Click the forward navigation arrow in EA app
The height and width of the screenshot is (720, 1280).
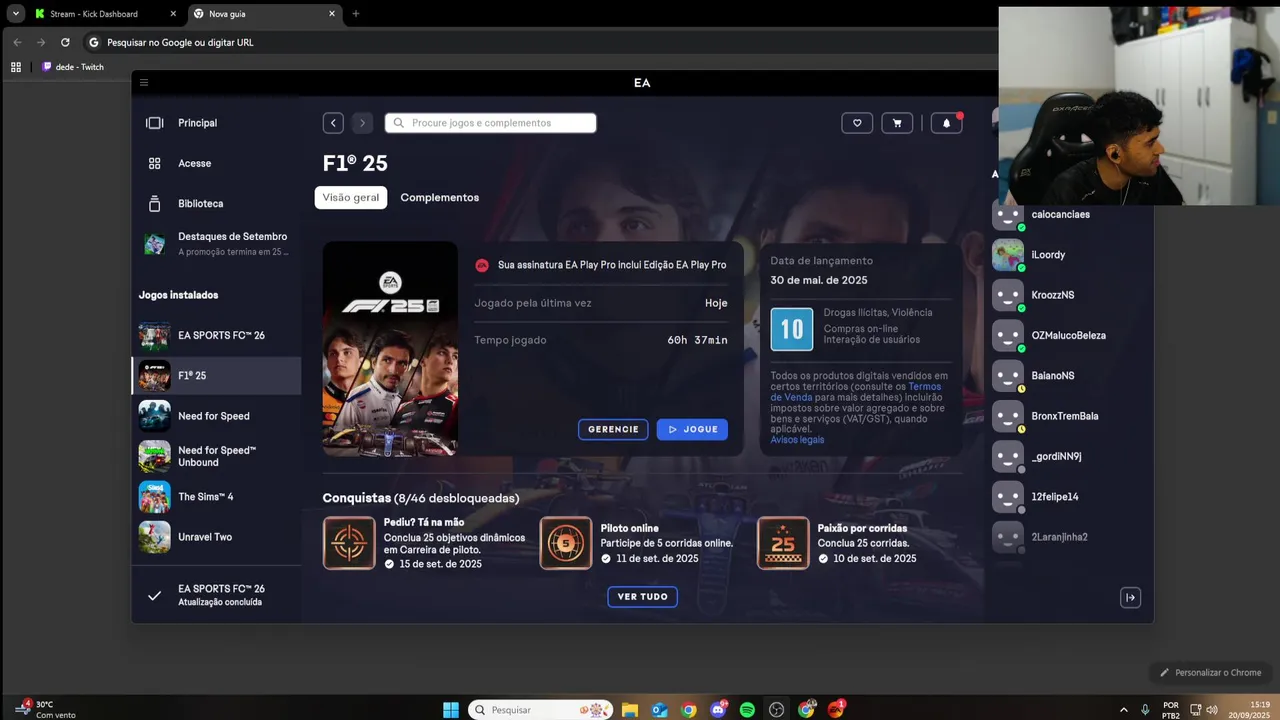362,123
